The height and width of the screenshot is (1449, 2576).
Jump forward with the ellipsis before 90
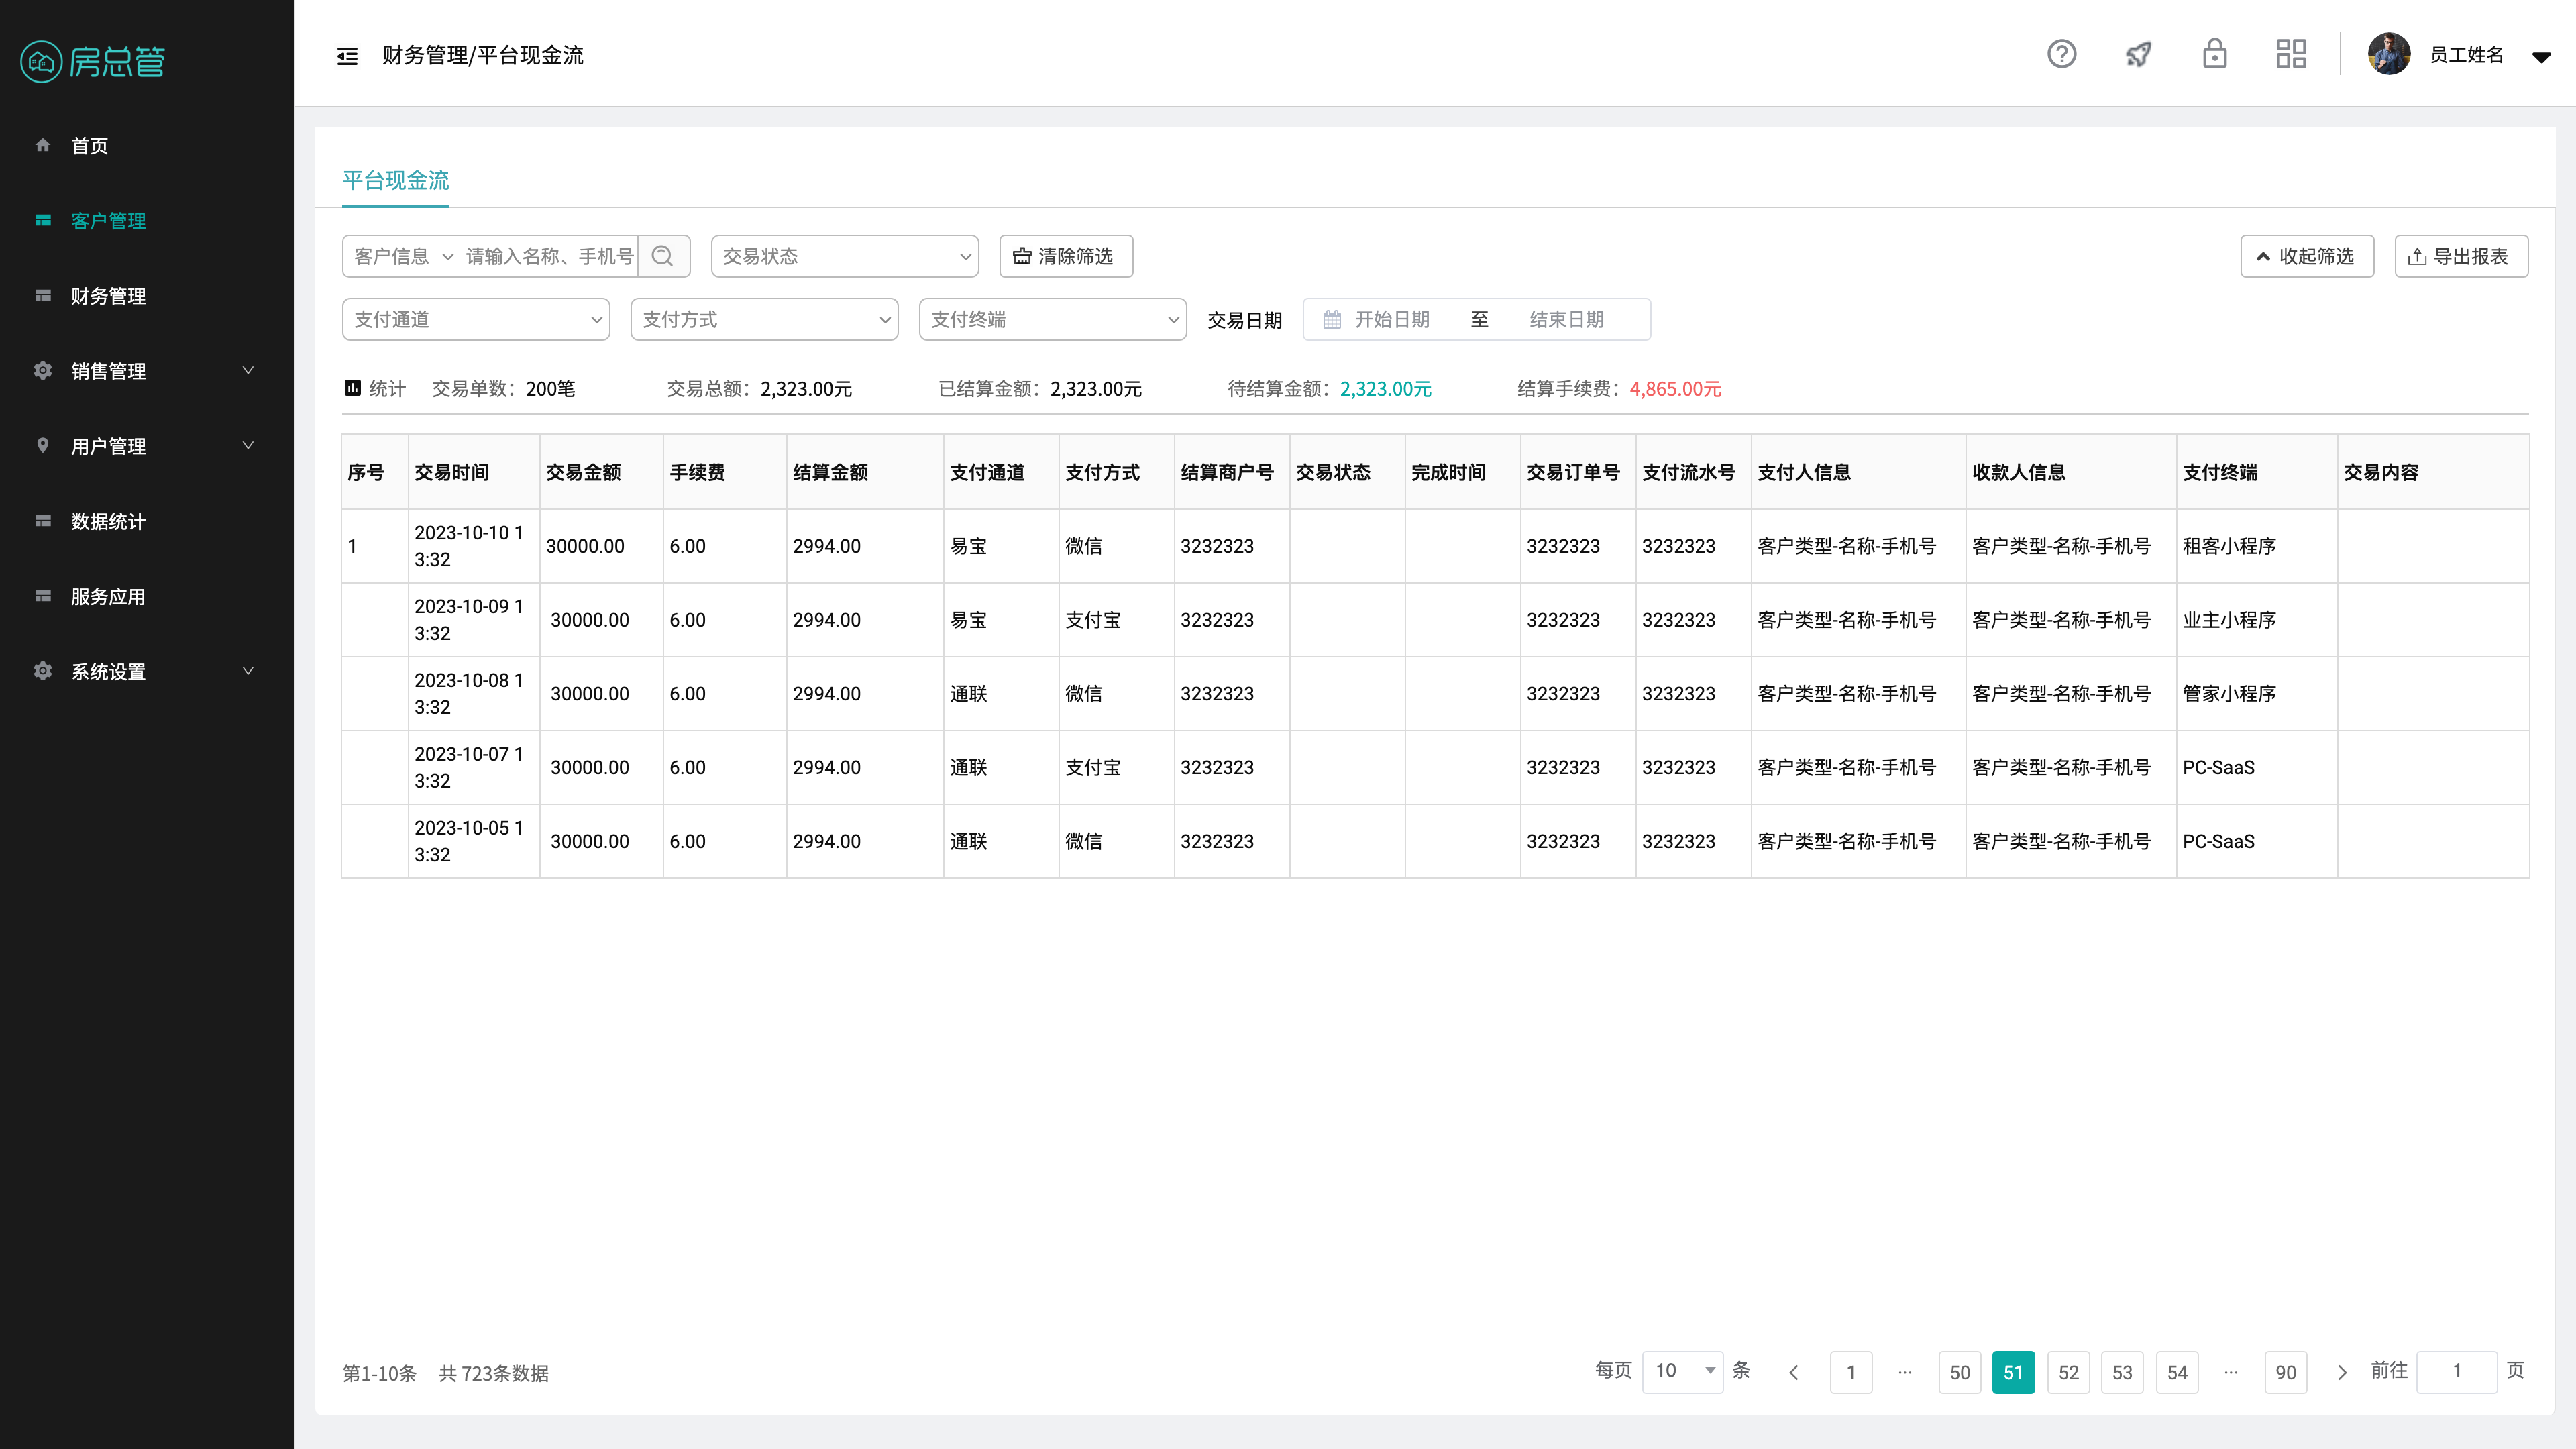click(2231, 1372)
